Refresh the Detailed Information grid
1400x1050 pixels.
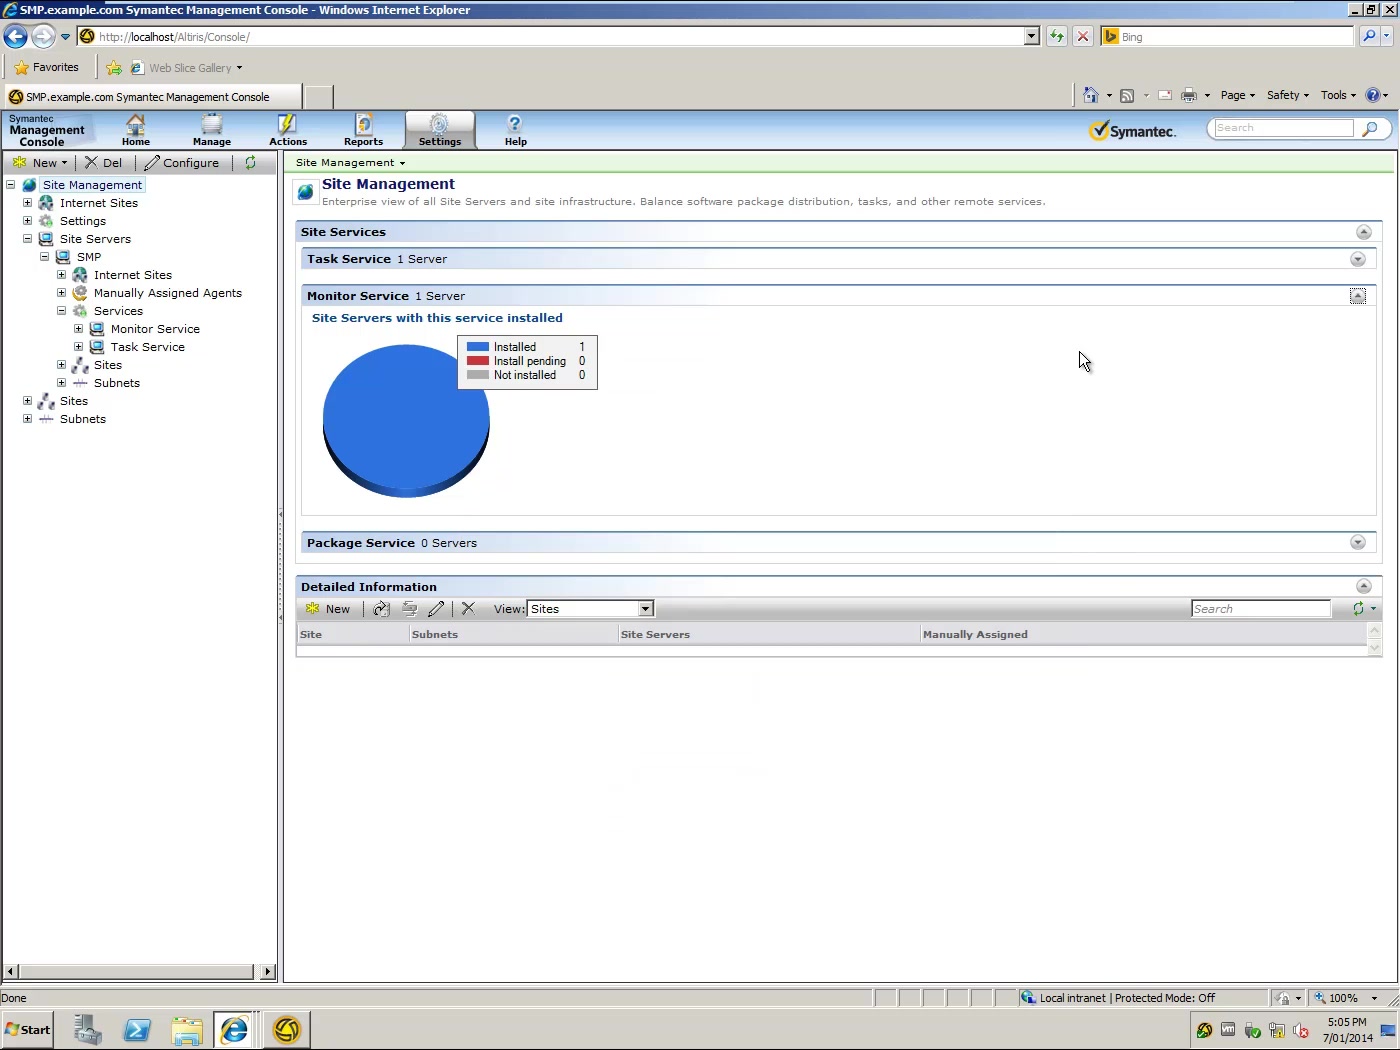coord(1358,608)
